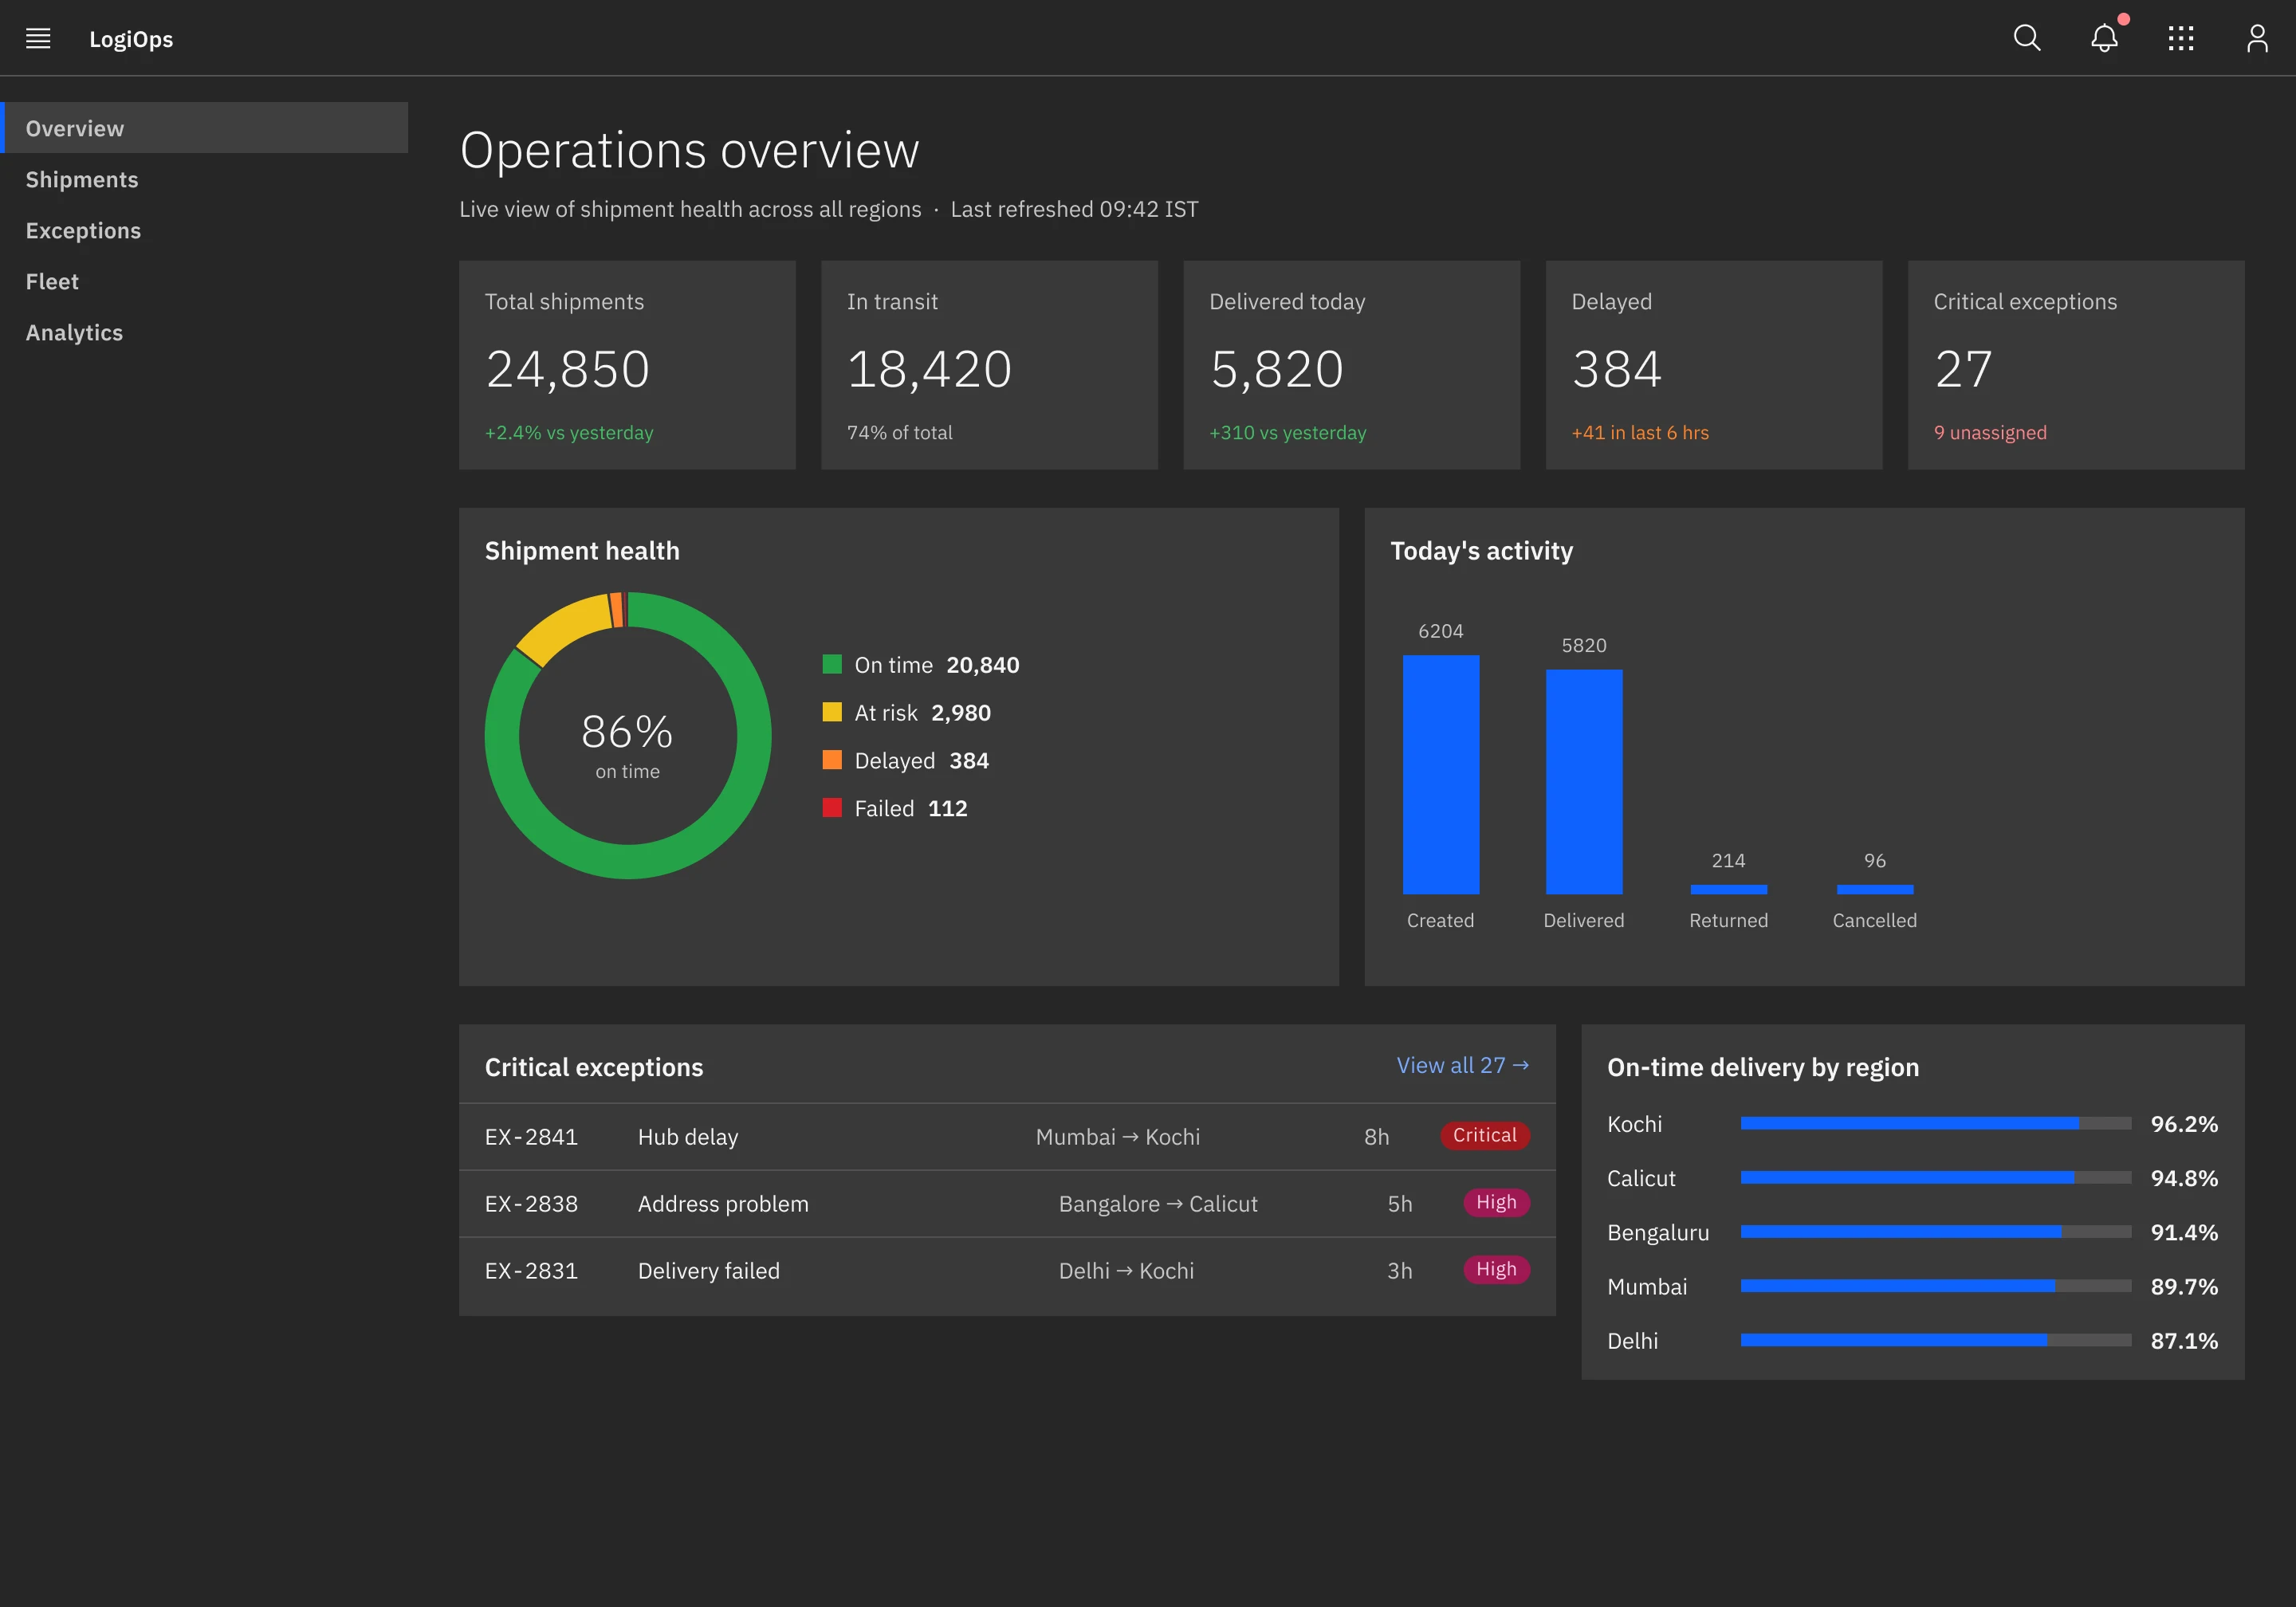
Task: Open exception EX-2838
Action: [x=1007, y=1203]
